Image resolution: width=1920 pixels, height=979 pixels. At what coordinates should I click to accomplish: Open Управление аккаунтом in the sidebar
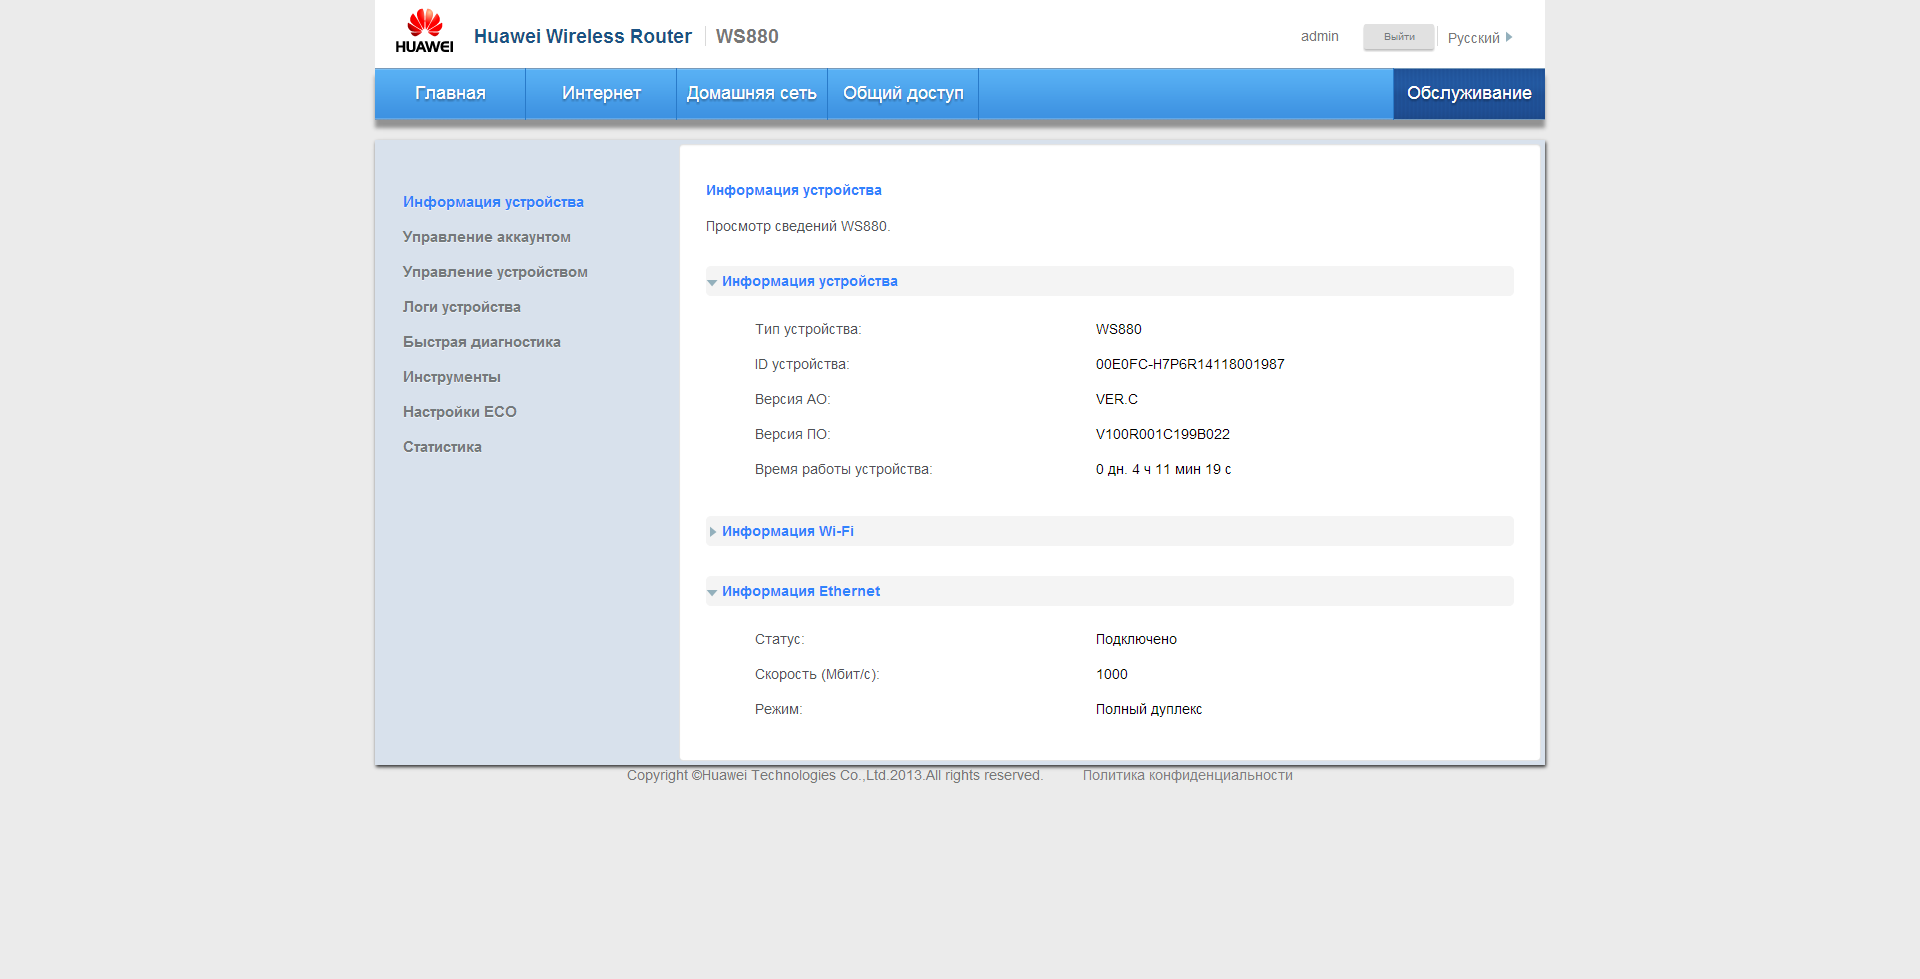pos(487,237)
